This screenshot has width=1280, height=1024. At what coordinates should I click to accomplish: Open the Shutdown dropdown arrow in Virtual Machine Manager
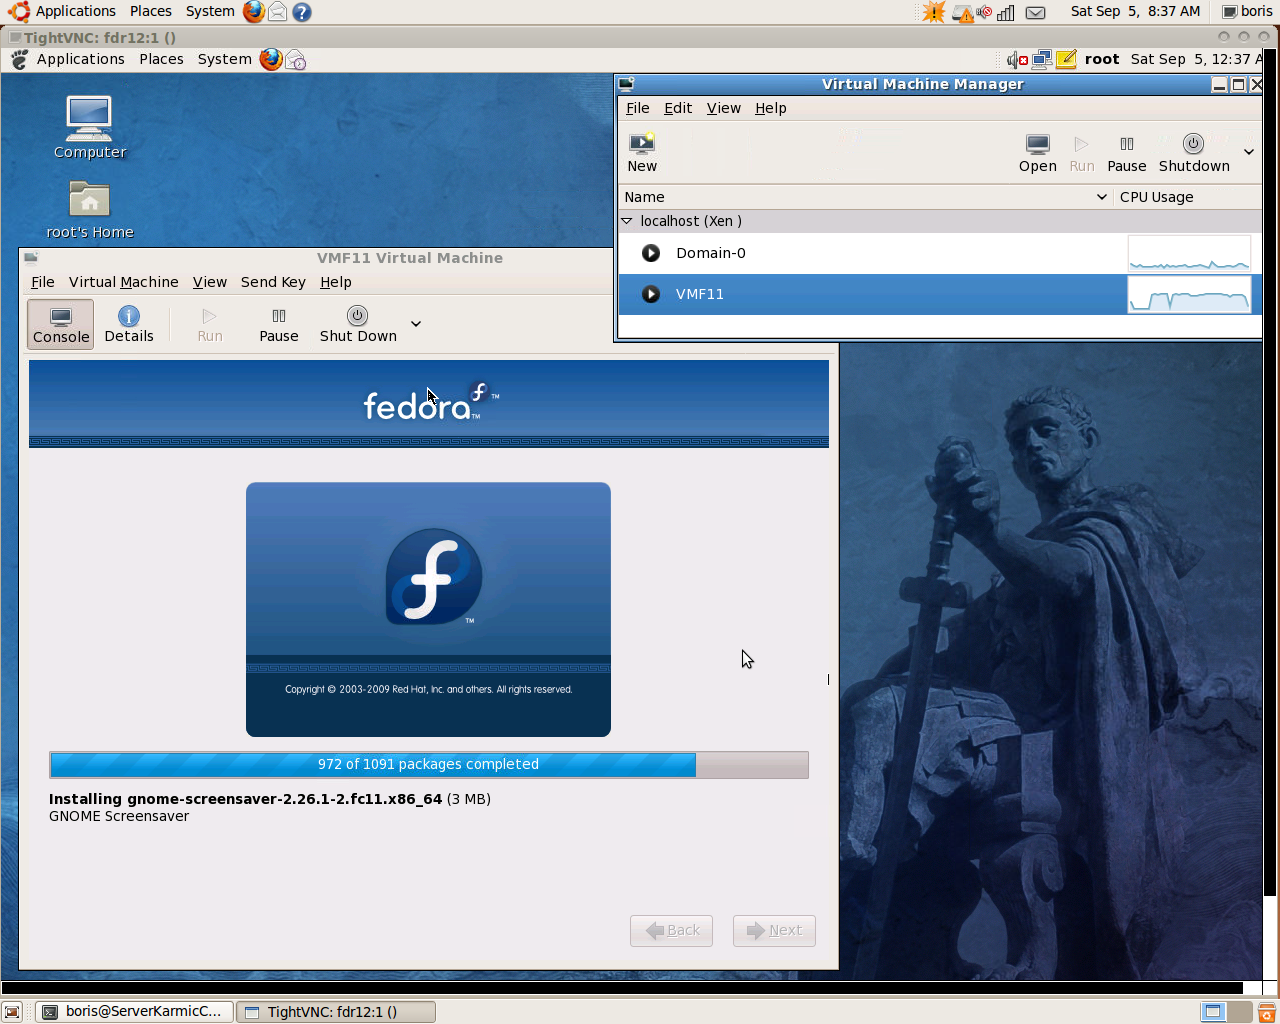pos(1249,152)
